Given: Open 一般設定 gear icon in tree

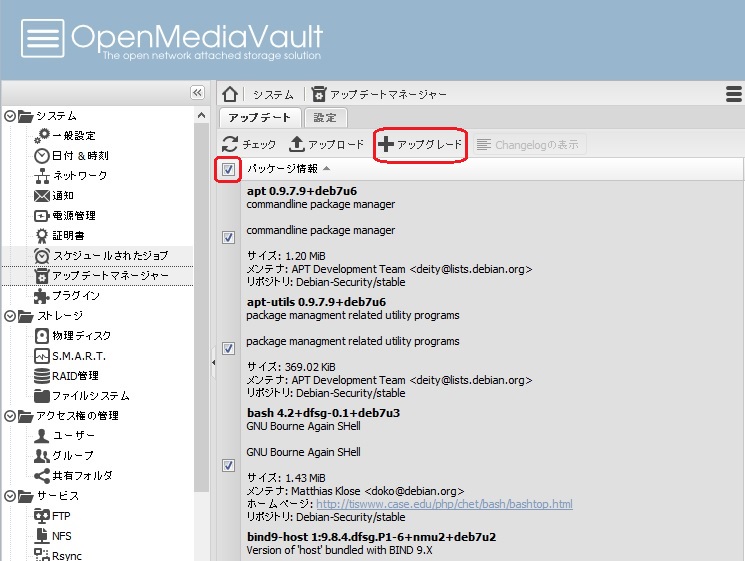Looking at the screenshot, I should click(x=42, y=136).
